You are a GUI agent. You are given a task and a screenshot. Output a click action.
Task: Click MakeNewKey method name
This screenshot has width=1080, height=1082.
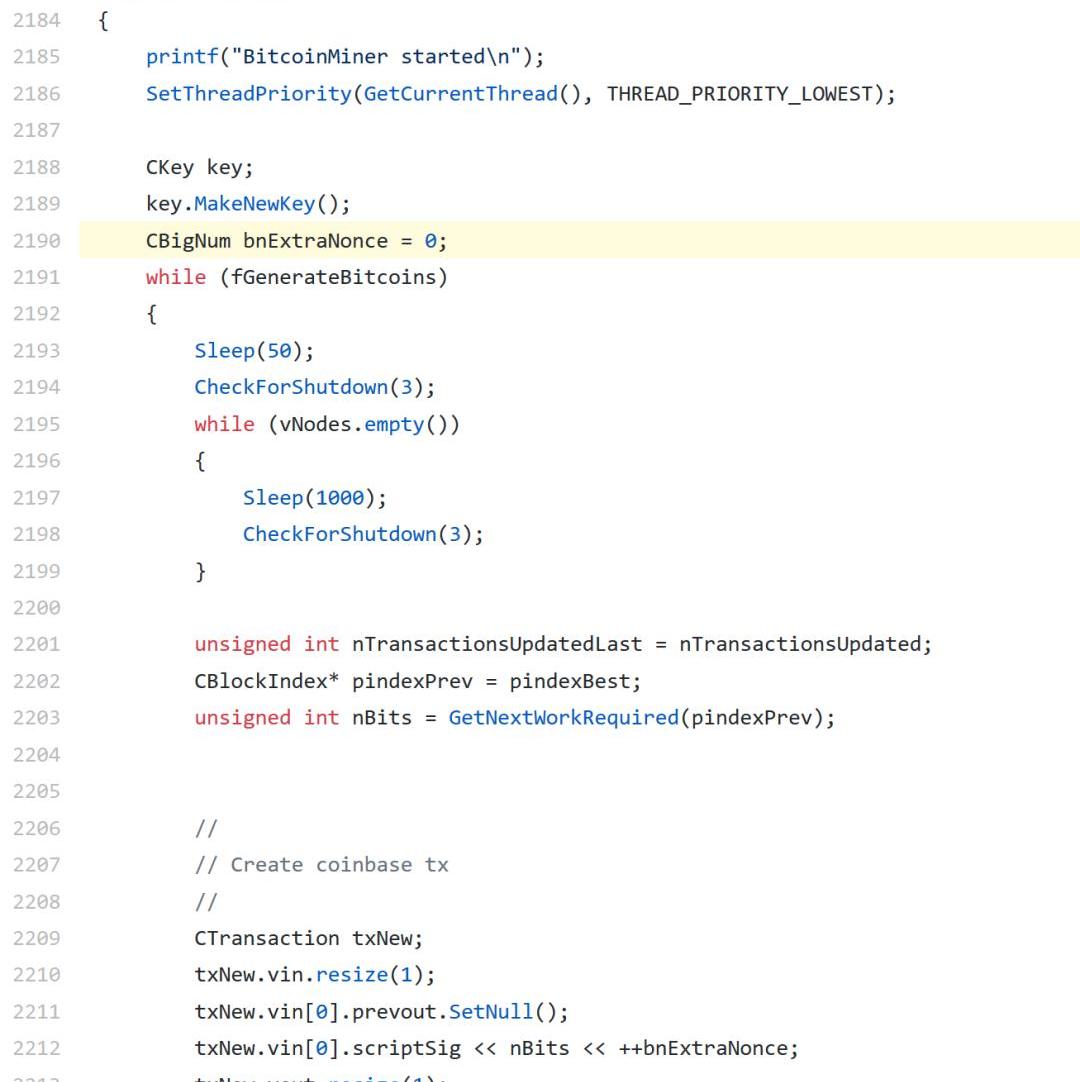[x=254, y=204]
